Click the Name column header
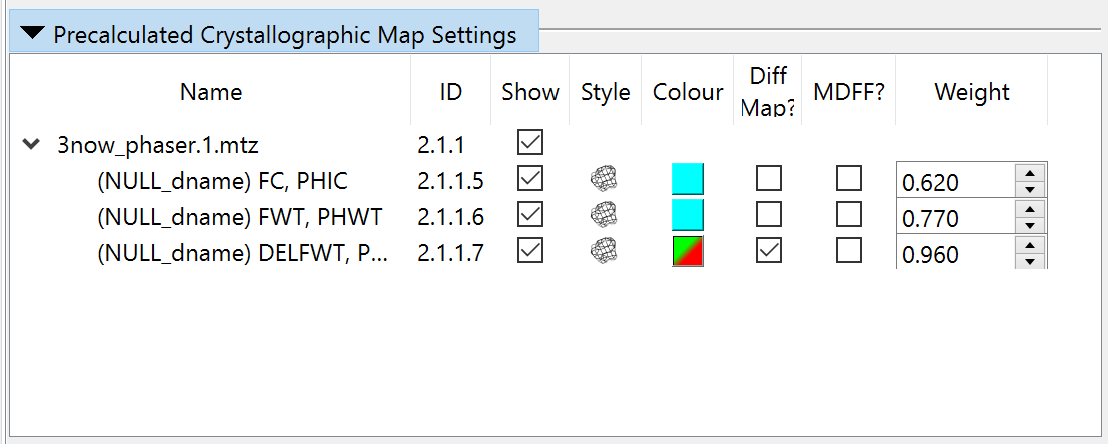Screen dimensions: 1108x444 [x=211, y=92]
